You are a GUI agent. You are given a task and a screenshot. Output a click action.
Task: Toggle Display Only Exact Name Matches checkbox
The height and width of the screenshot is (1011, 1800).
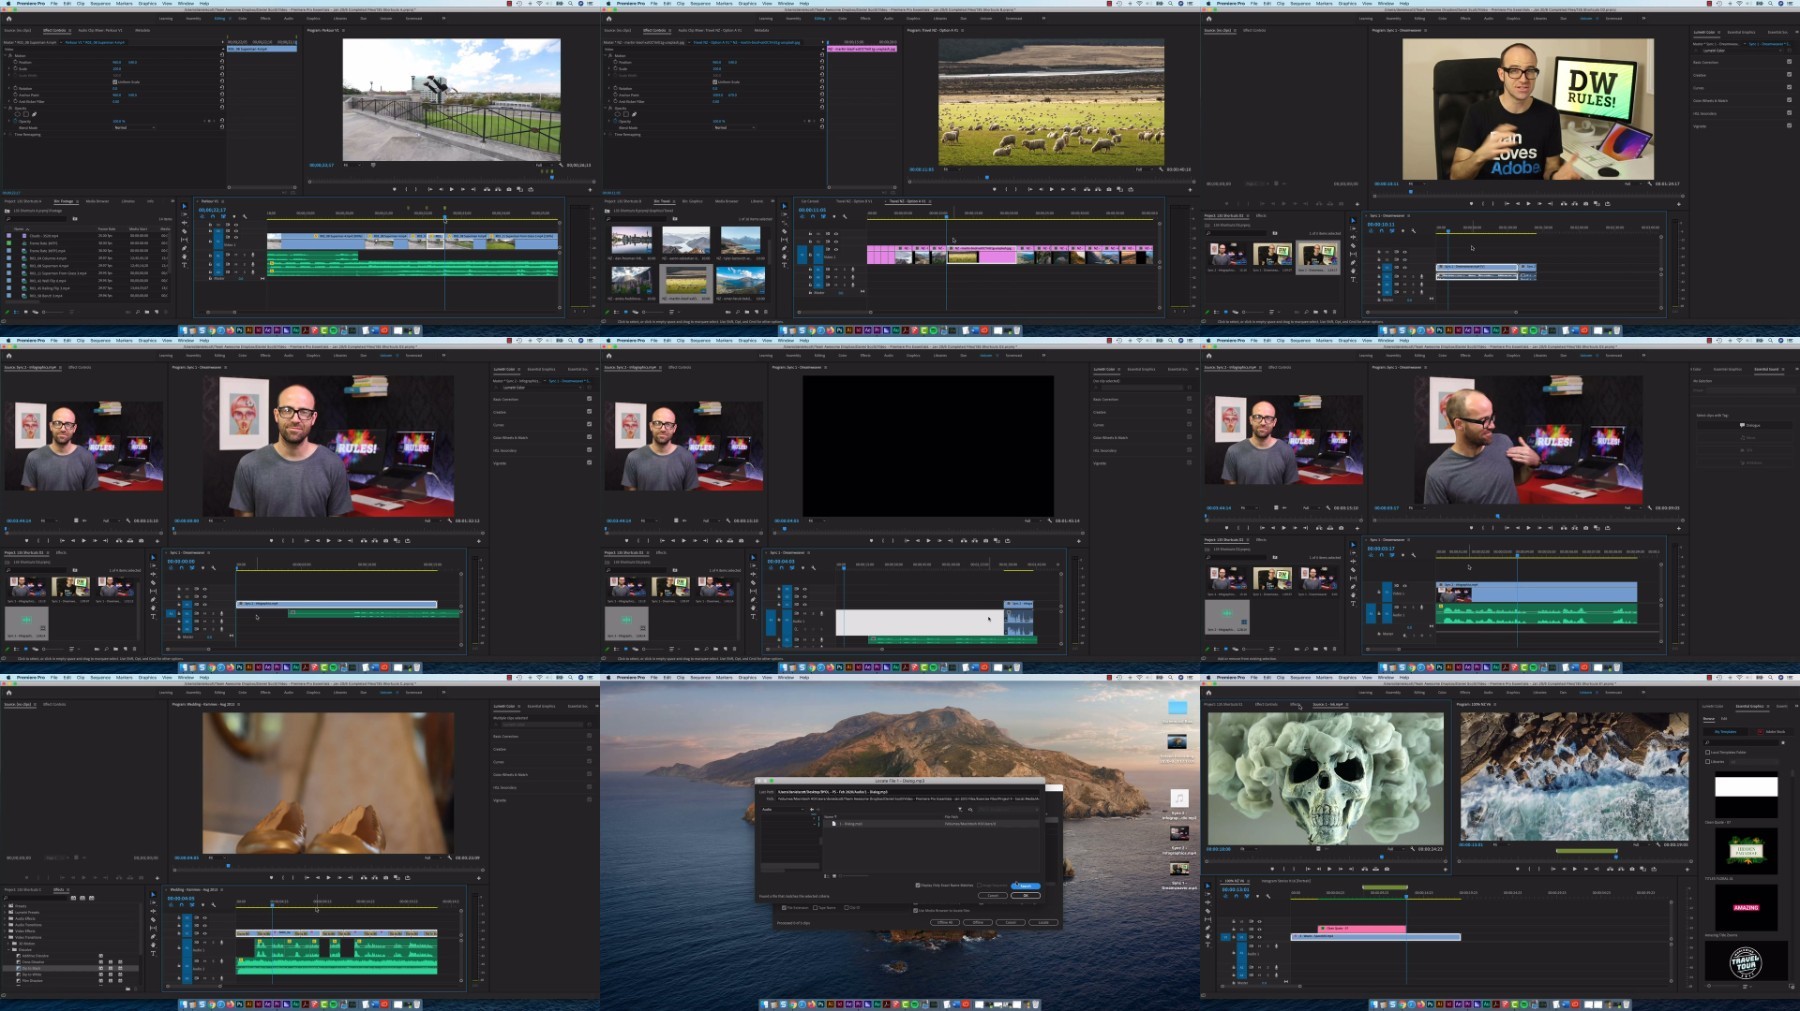(918, 885)
